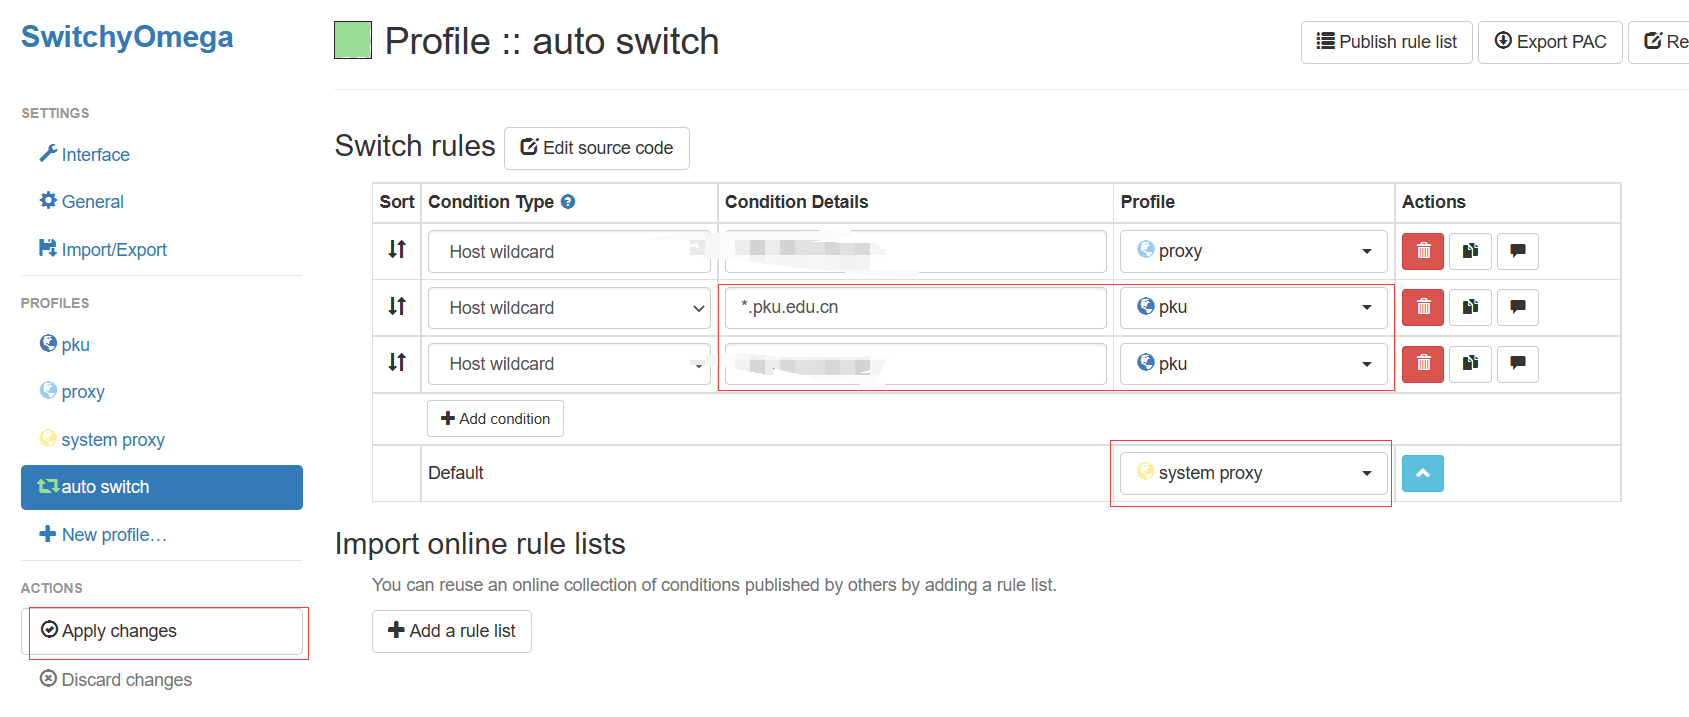Screen dimensions: 1689x717
Task: Click the partially visible Rename button at top right
Action: click(1660, 42)
